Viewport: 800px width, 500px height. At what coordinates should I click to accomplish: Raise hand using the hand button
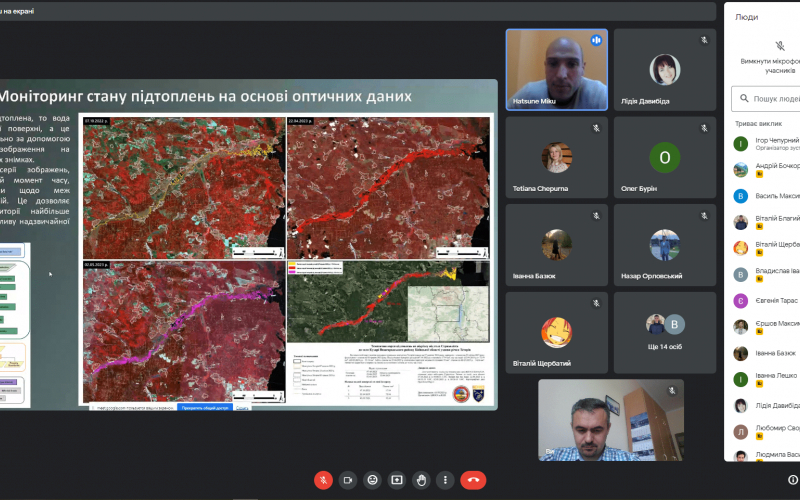(421, 480)
